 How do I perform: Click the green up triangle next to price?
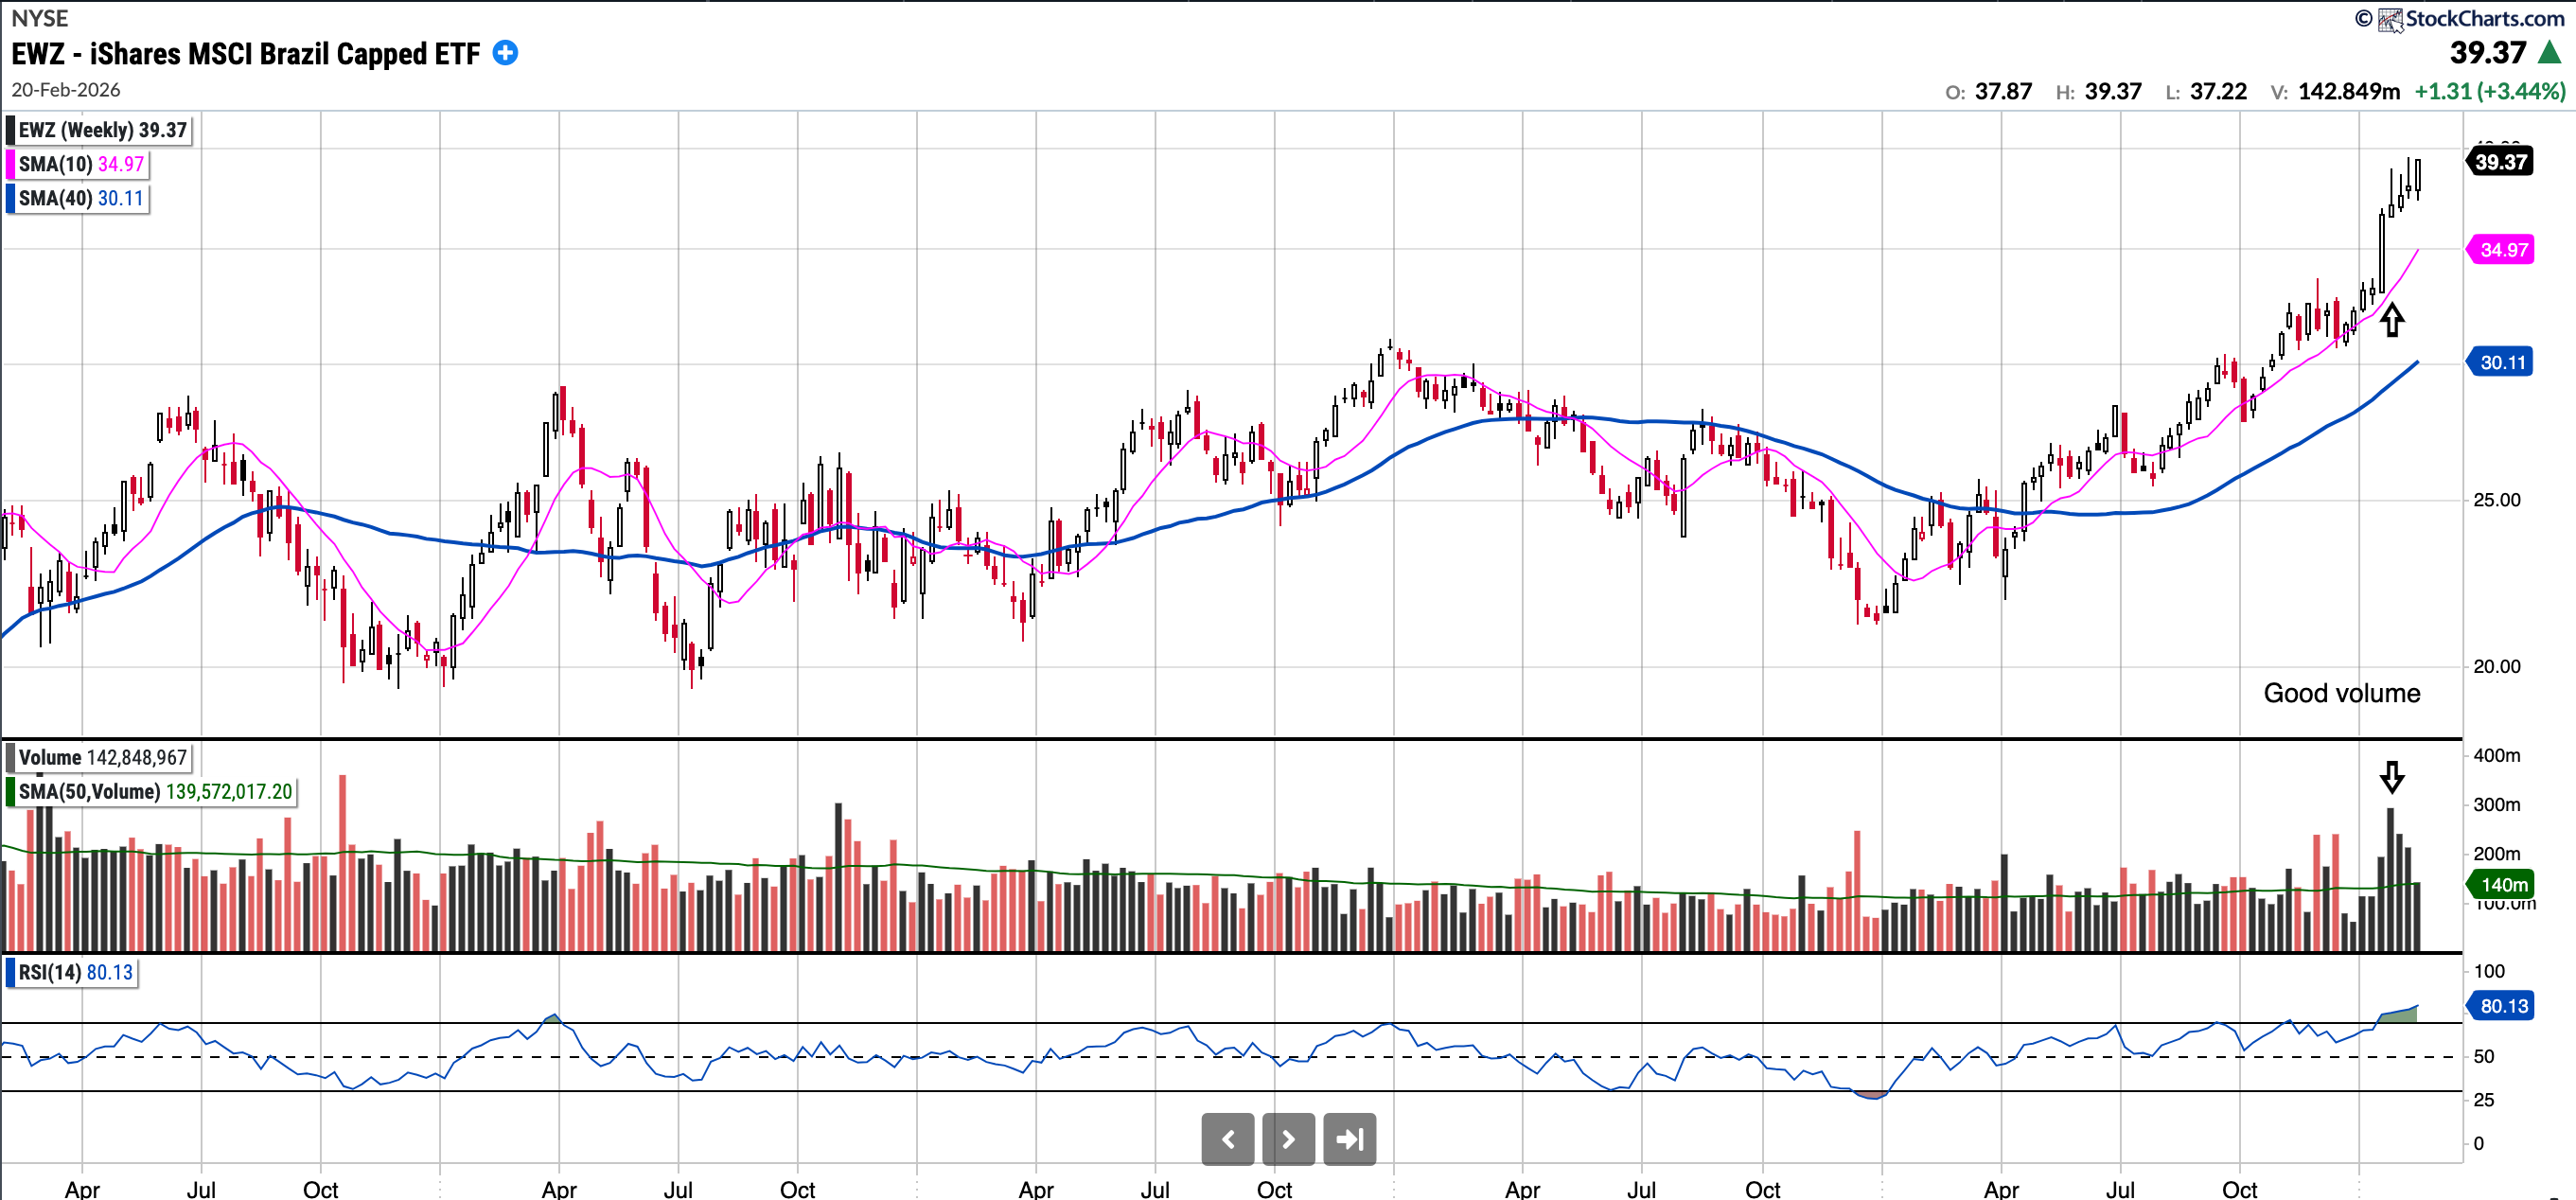[x=2549, y=52]
